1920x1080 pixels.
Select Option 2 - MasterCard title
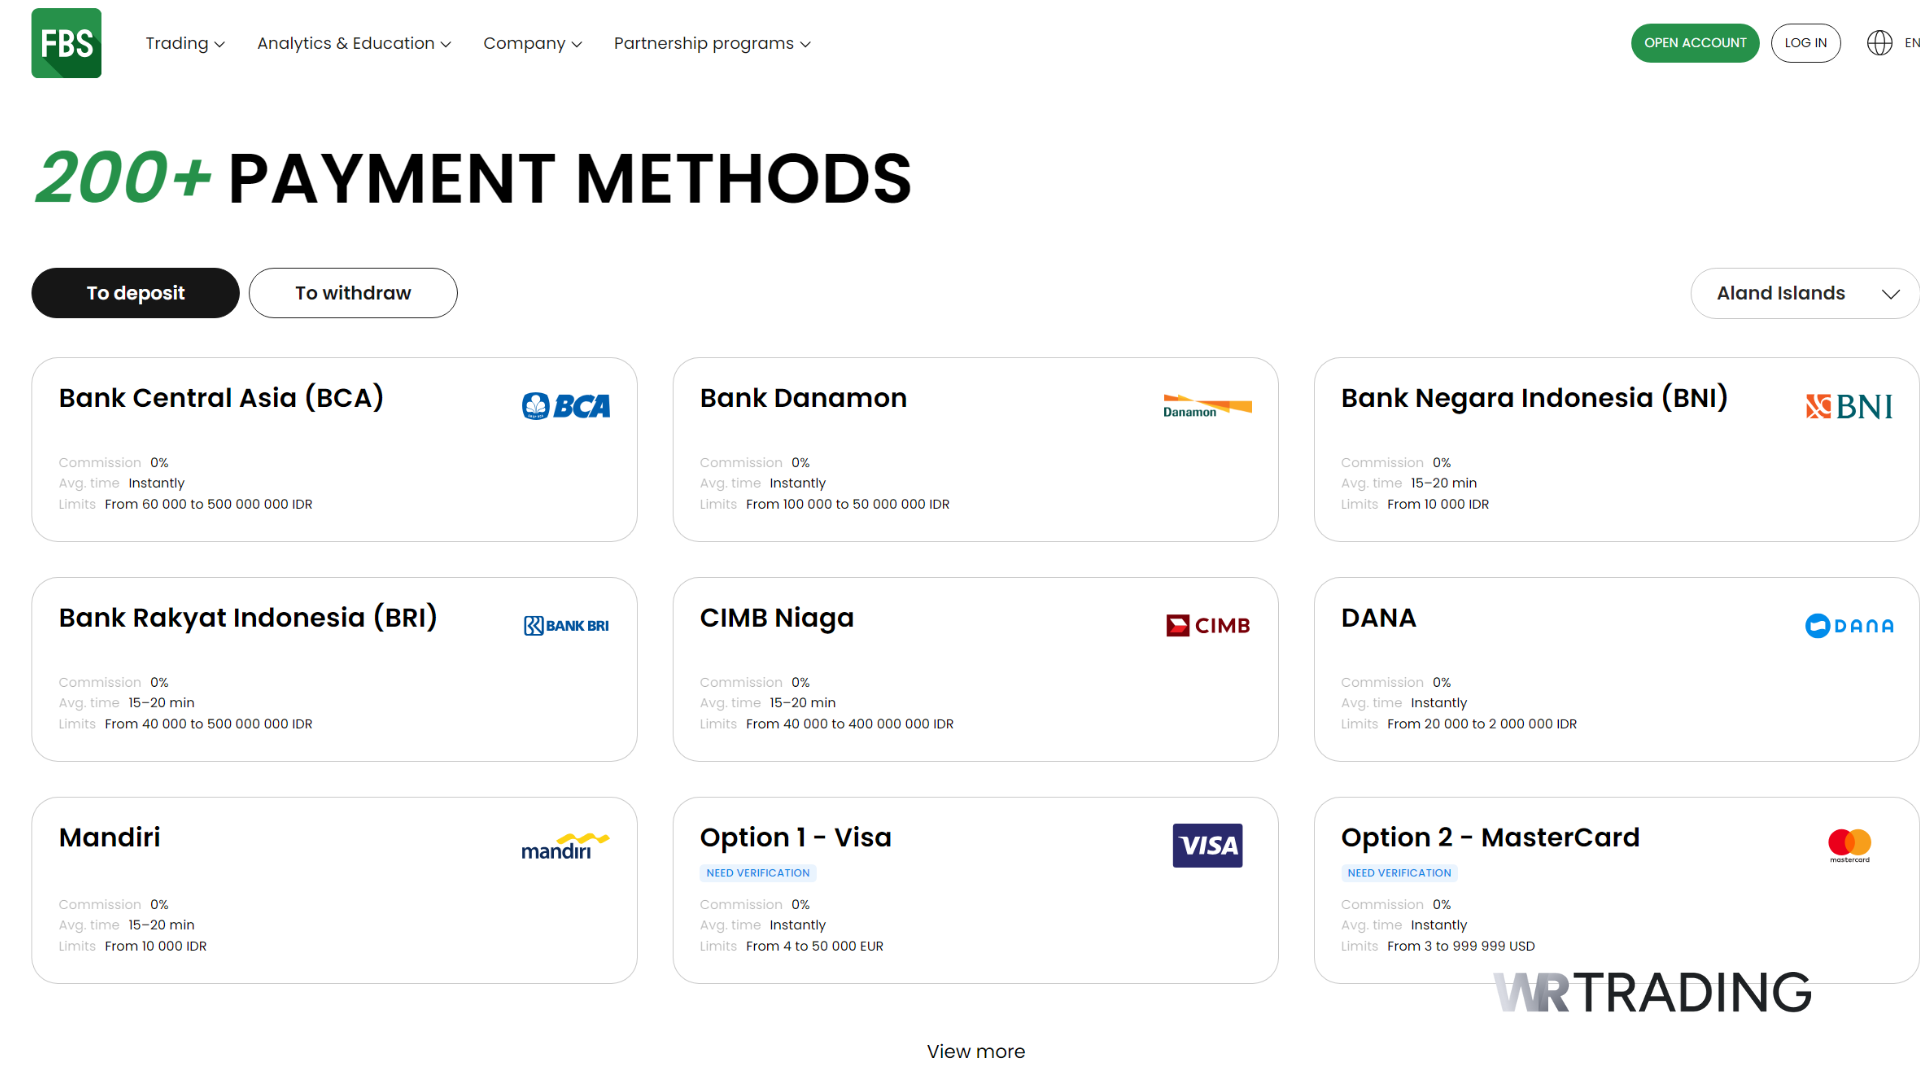(x=1490, y=837)
